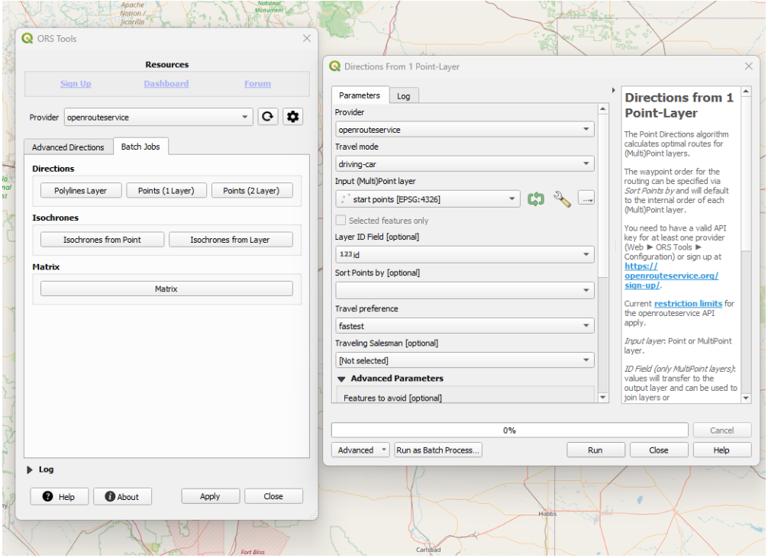Viewport: 768px width, 558px height.
Task: Select the Batch Jobs tab
Action: 141,146
